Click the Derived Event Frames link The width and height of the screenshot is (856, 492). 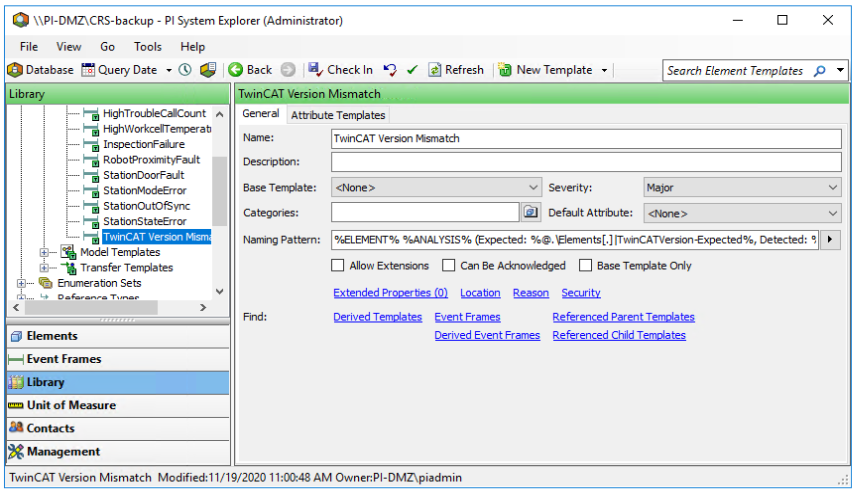(487, 335)
